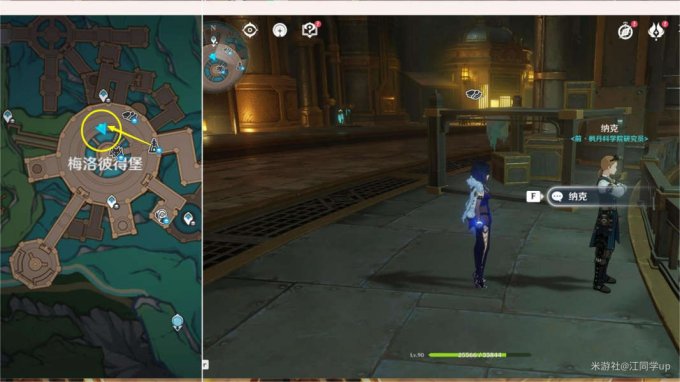Open the quest tutorial book icon

click(310, 30)
